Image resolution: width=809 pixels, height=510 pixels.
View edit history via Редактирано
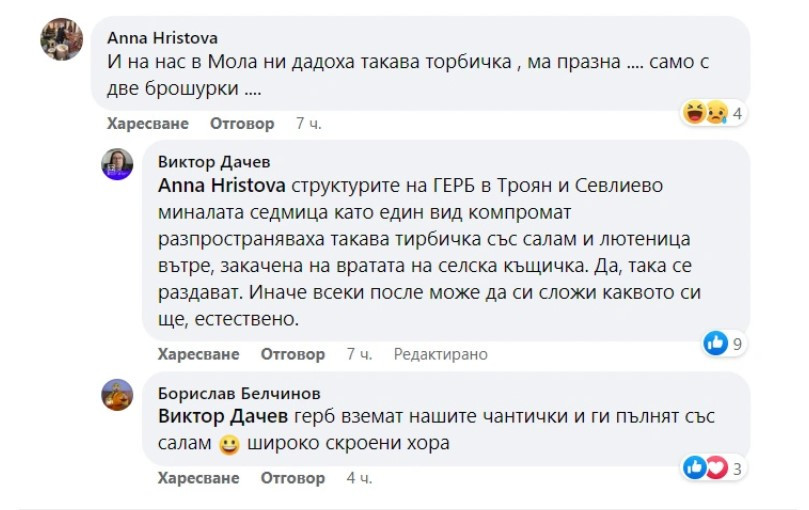(x=440, y=354)
